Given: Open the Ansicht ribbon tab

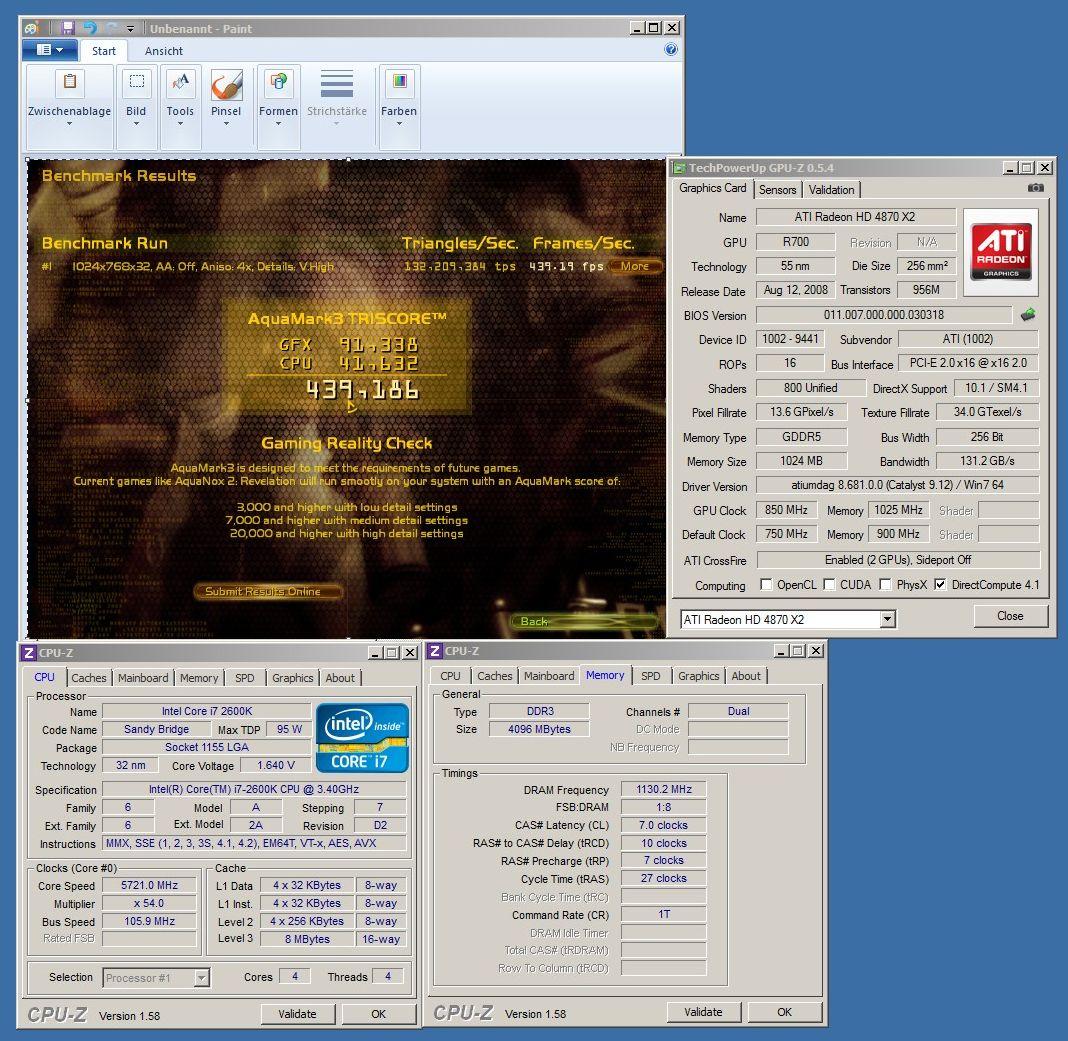Looking at the screenshot, I should [x=163, y=51].
